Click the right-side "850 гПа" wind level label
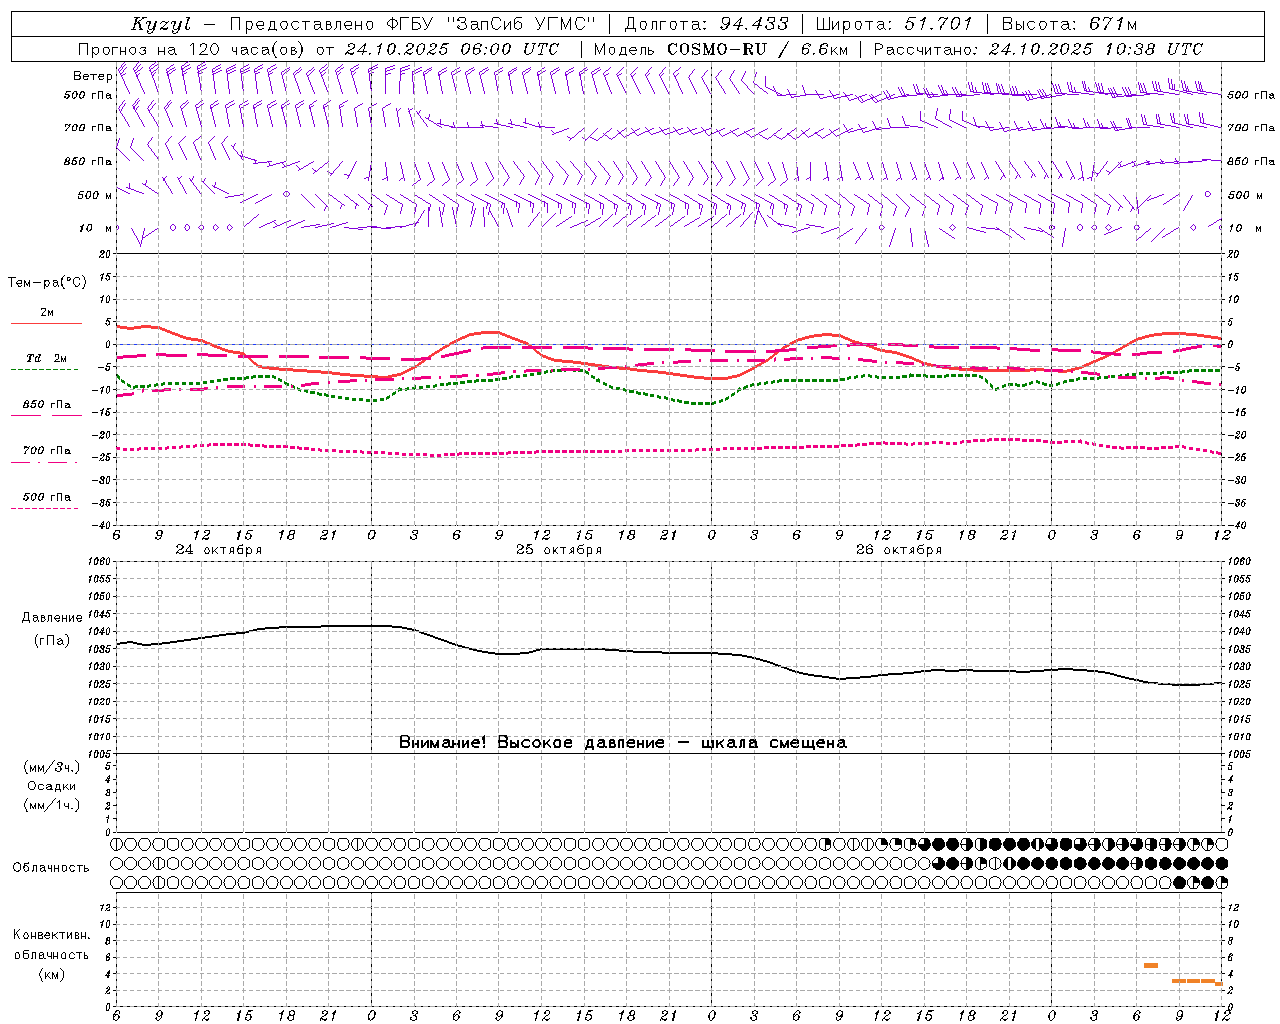 [1251, 161]
